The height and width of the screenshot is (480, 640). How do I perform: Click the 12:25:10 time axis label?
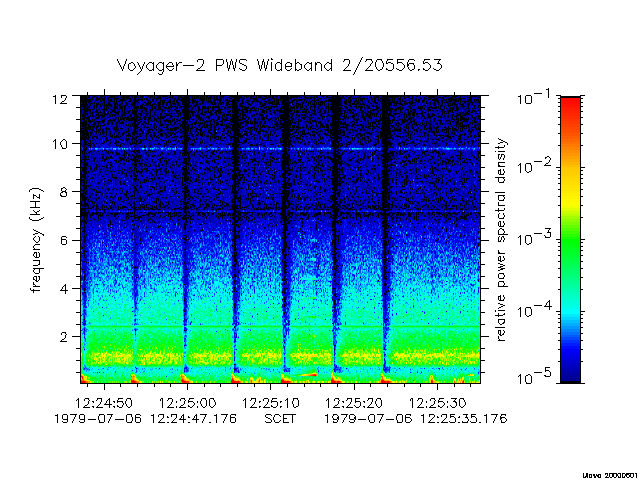point(271,404)
